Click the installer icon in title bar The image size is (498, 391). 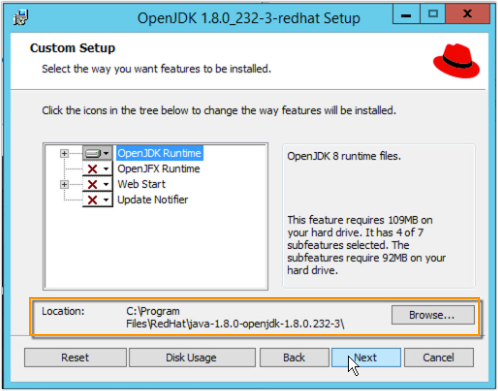coord(21,17)
